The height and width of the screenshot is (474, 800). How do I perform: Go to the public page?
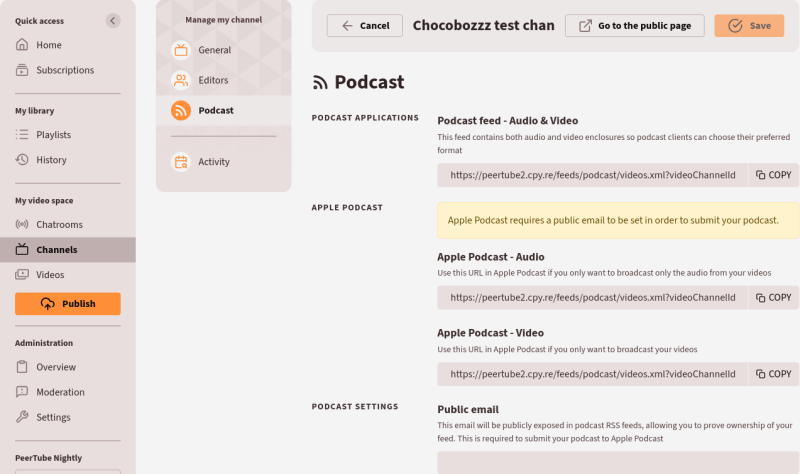[635, 26]
